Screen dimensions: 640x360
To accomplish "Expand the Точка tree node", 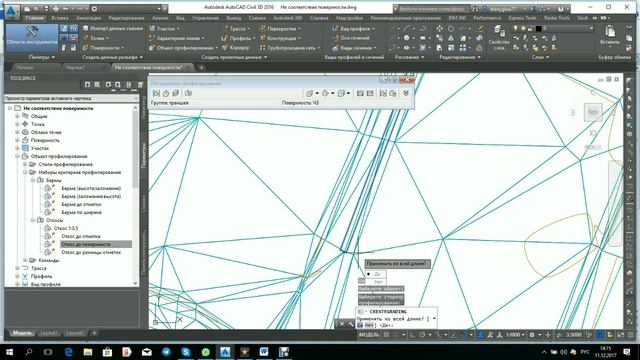I will click(18, 124).
